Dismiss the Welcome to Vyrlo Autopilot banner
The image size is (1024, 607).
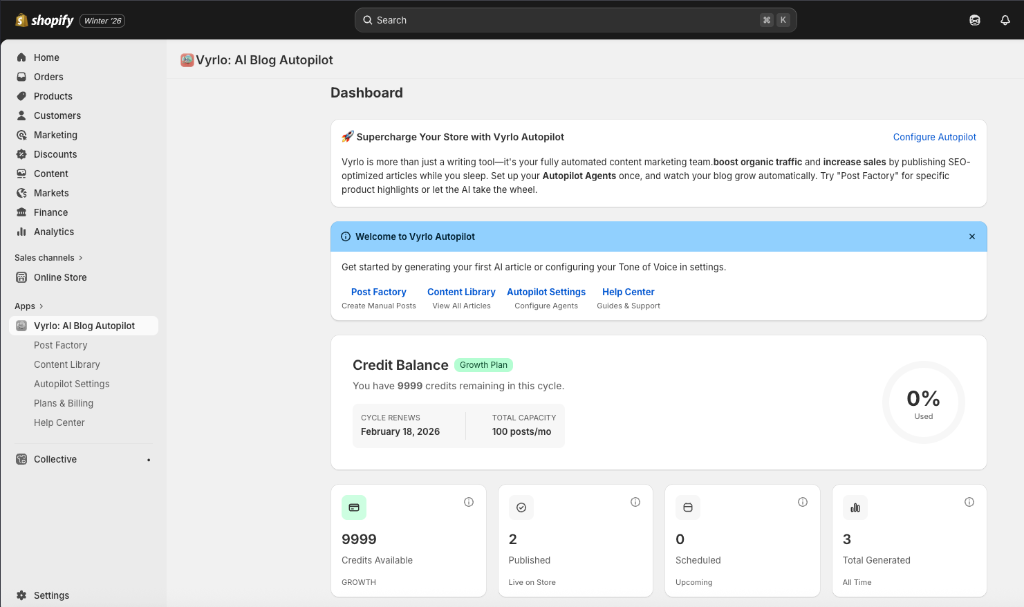point(972,237)
